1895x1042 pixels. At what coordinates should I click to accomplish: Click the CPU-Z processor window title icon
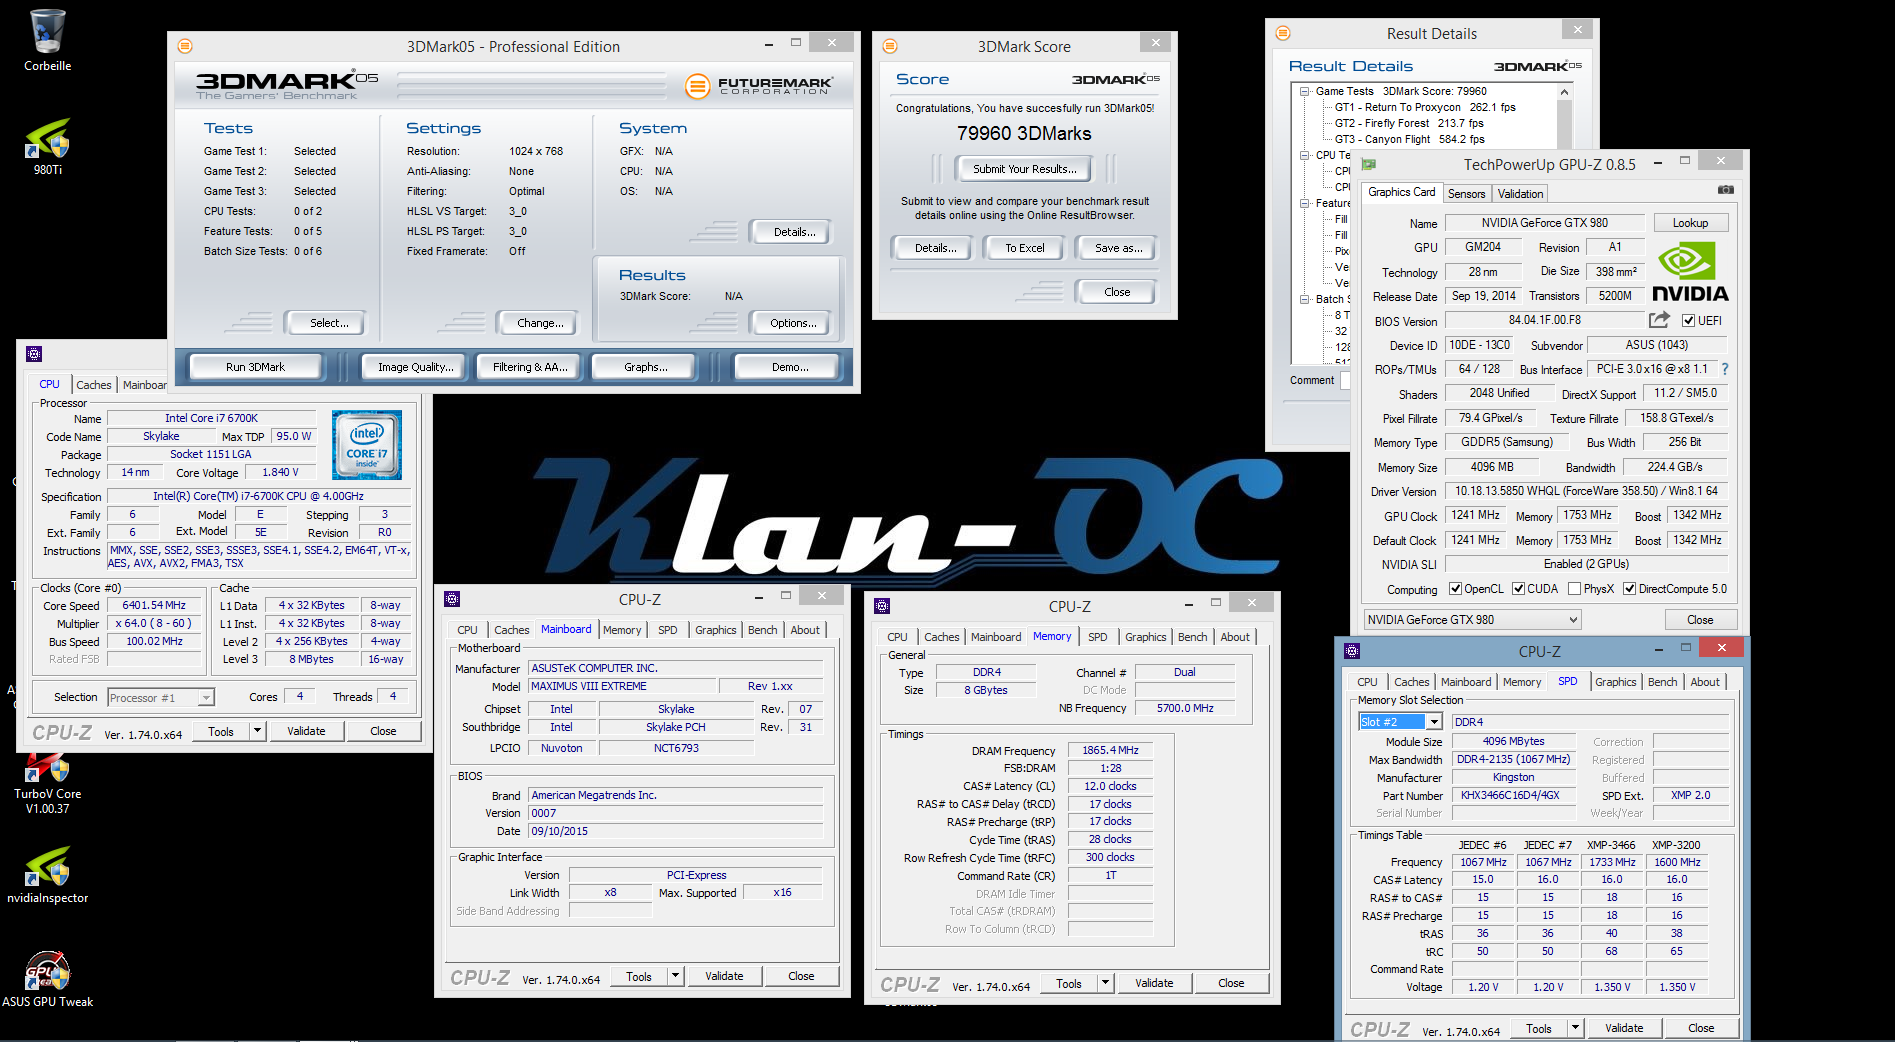34,354
